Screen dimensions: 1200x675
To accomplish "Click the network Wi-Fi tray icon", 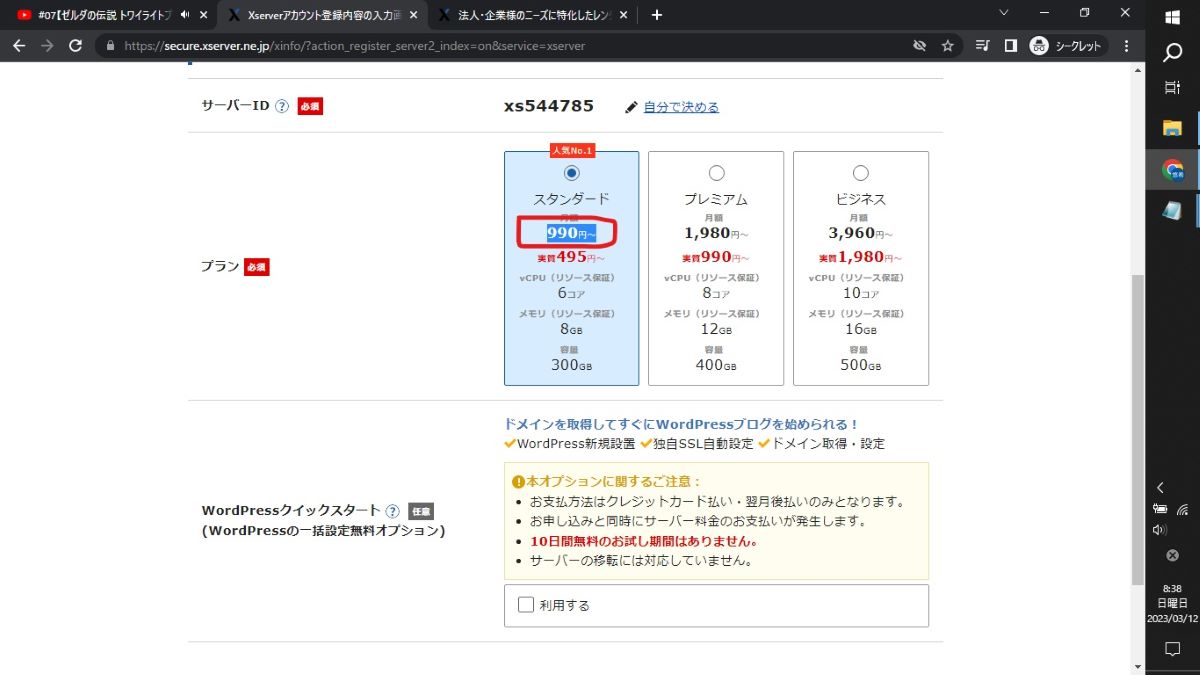I will (x=1183, y=509).
